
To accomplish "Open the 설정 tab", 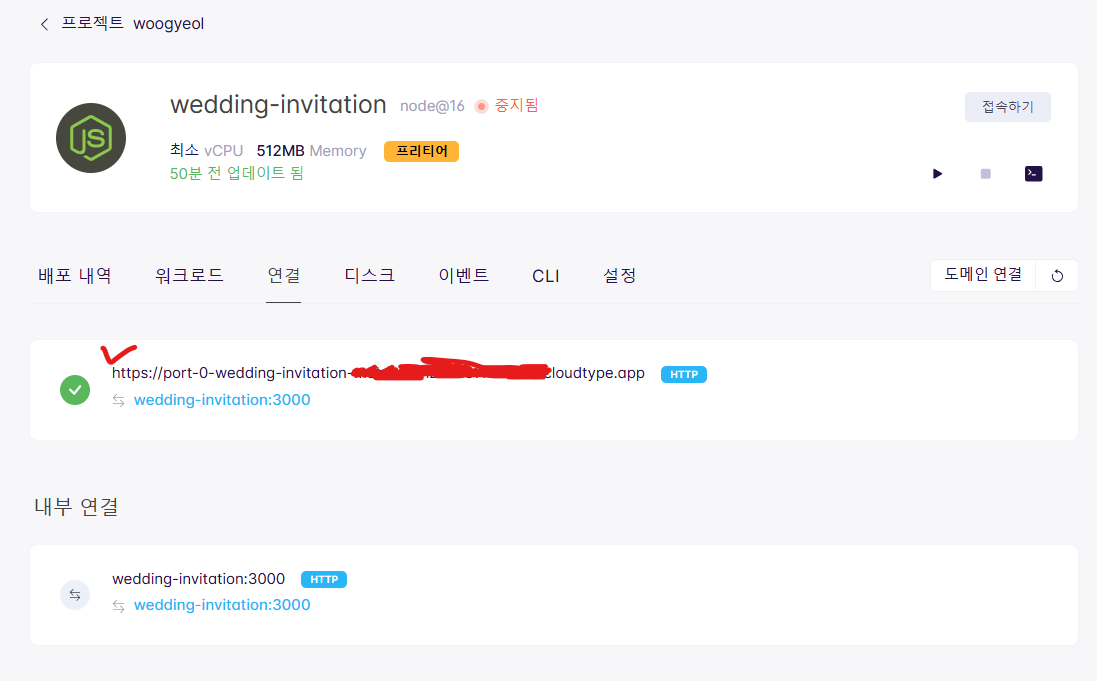I will [619, 276].
